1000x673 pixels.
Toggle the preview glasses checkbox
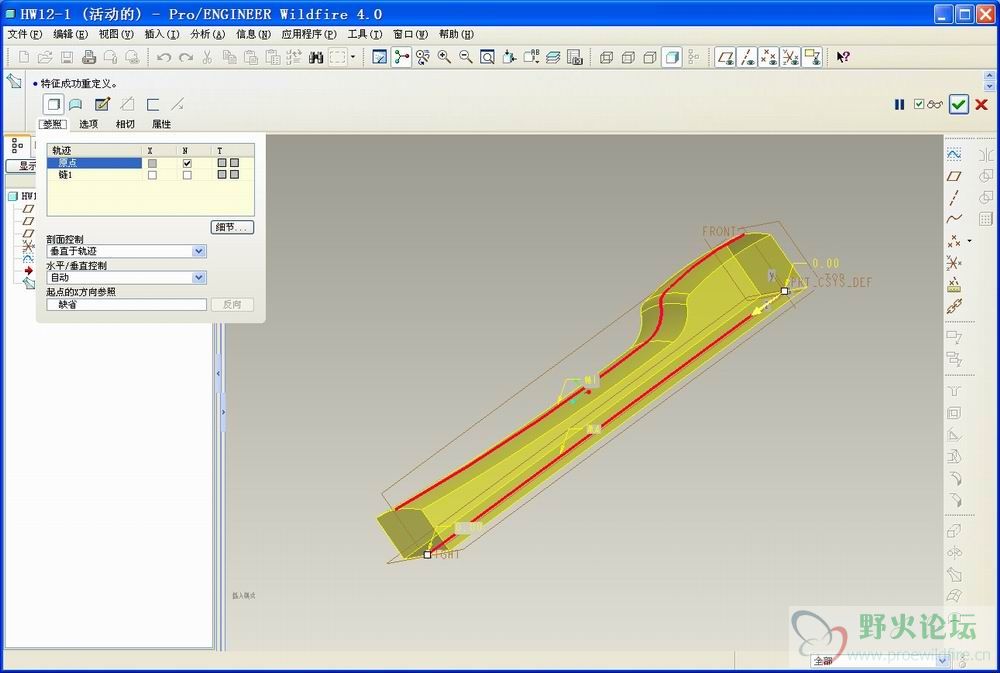919,104
